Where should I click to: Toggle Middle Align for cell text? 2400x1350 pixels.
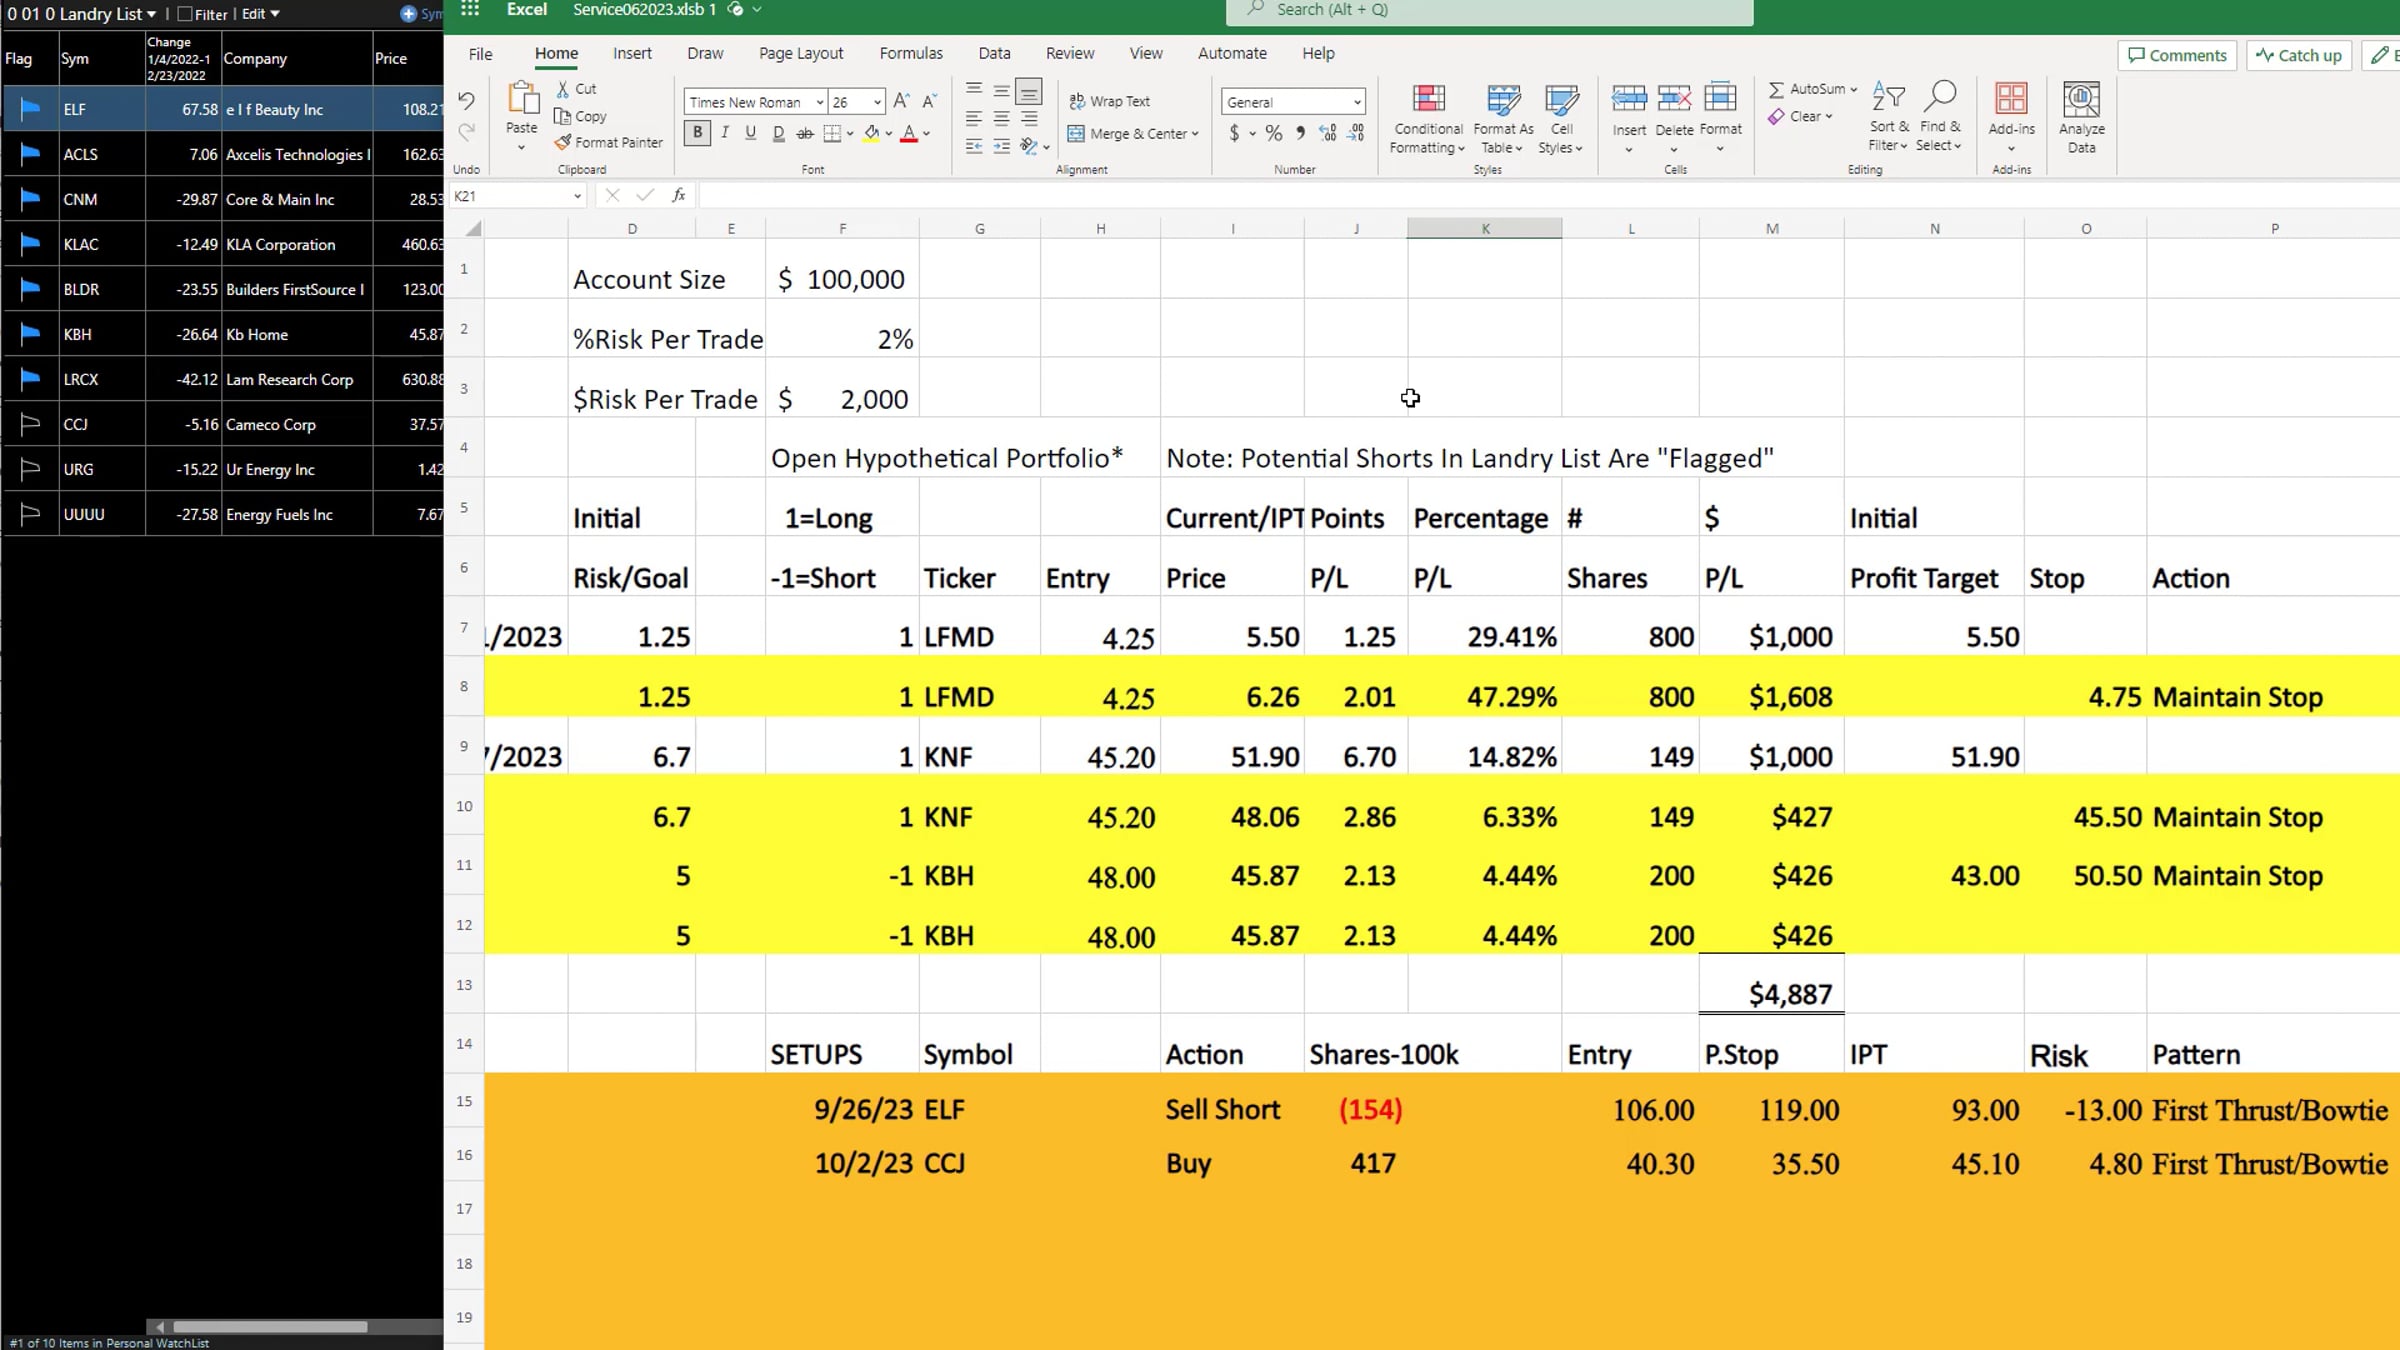coord(1001,90)
